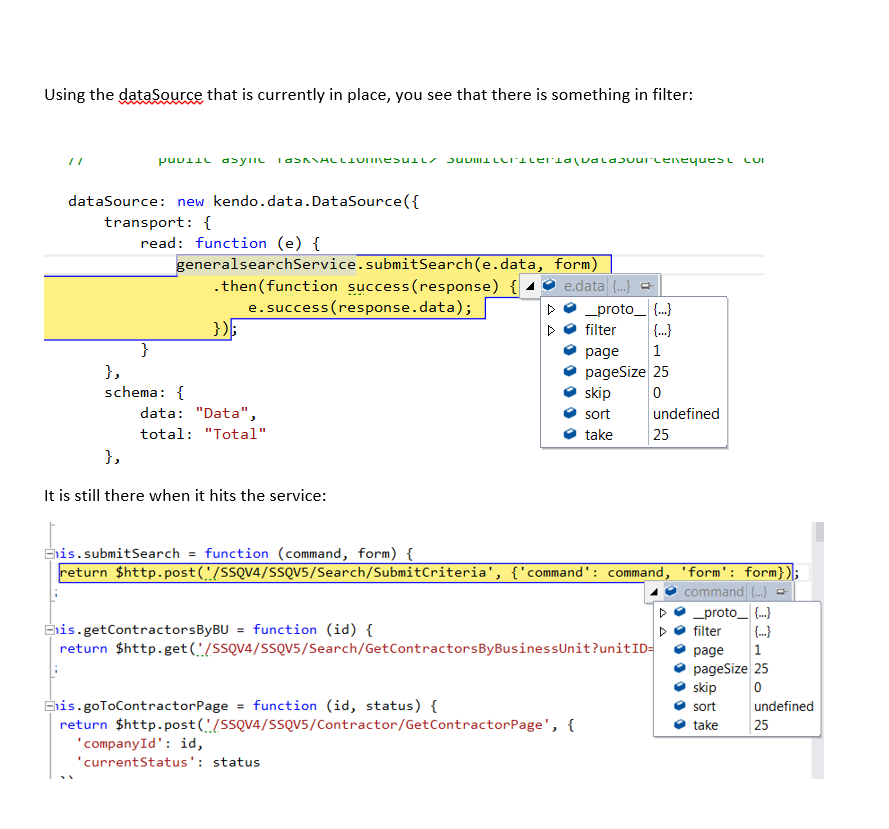Click the GetContractorPage URL string

tap(377, 725)
